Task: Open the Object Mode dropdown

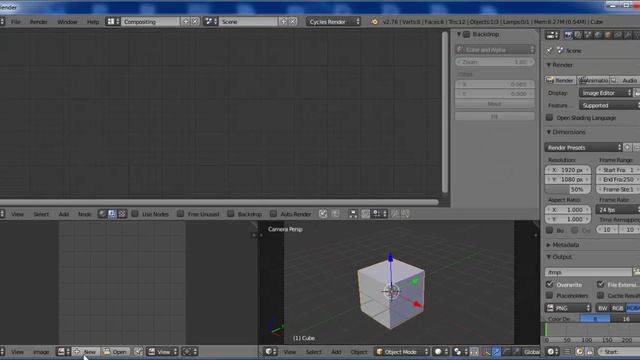Action: 402,351
